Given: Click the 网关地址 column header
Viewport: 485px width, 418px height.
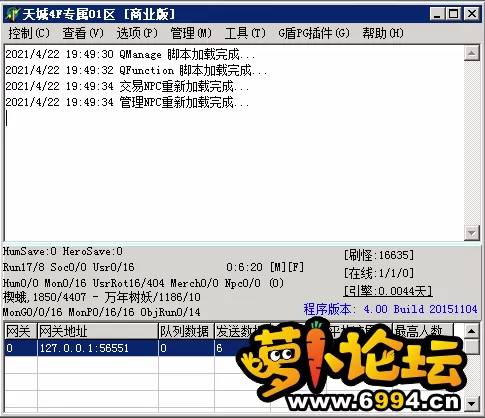Looking at the screenshot, I should point(98,331).
